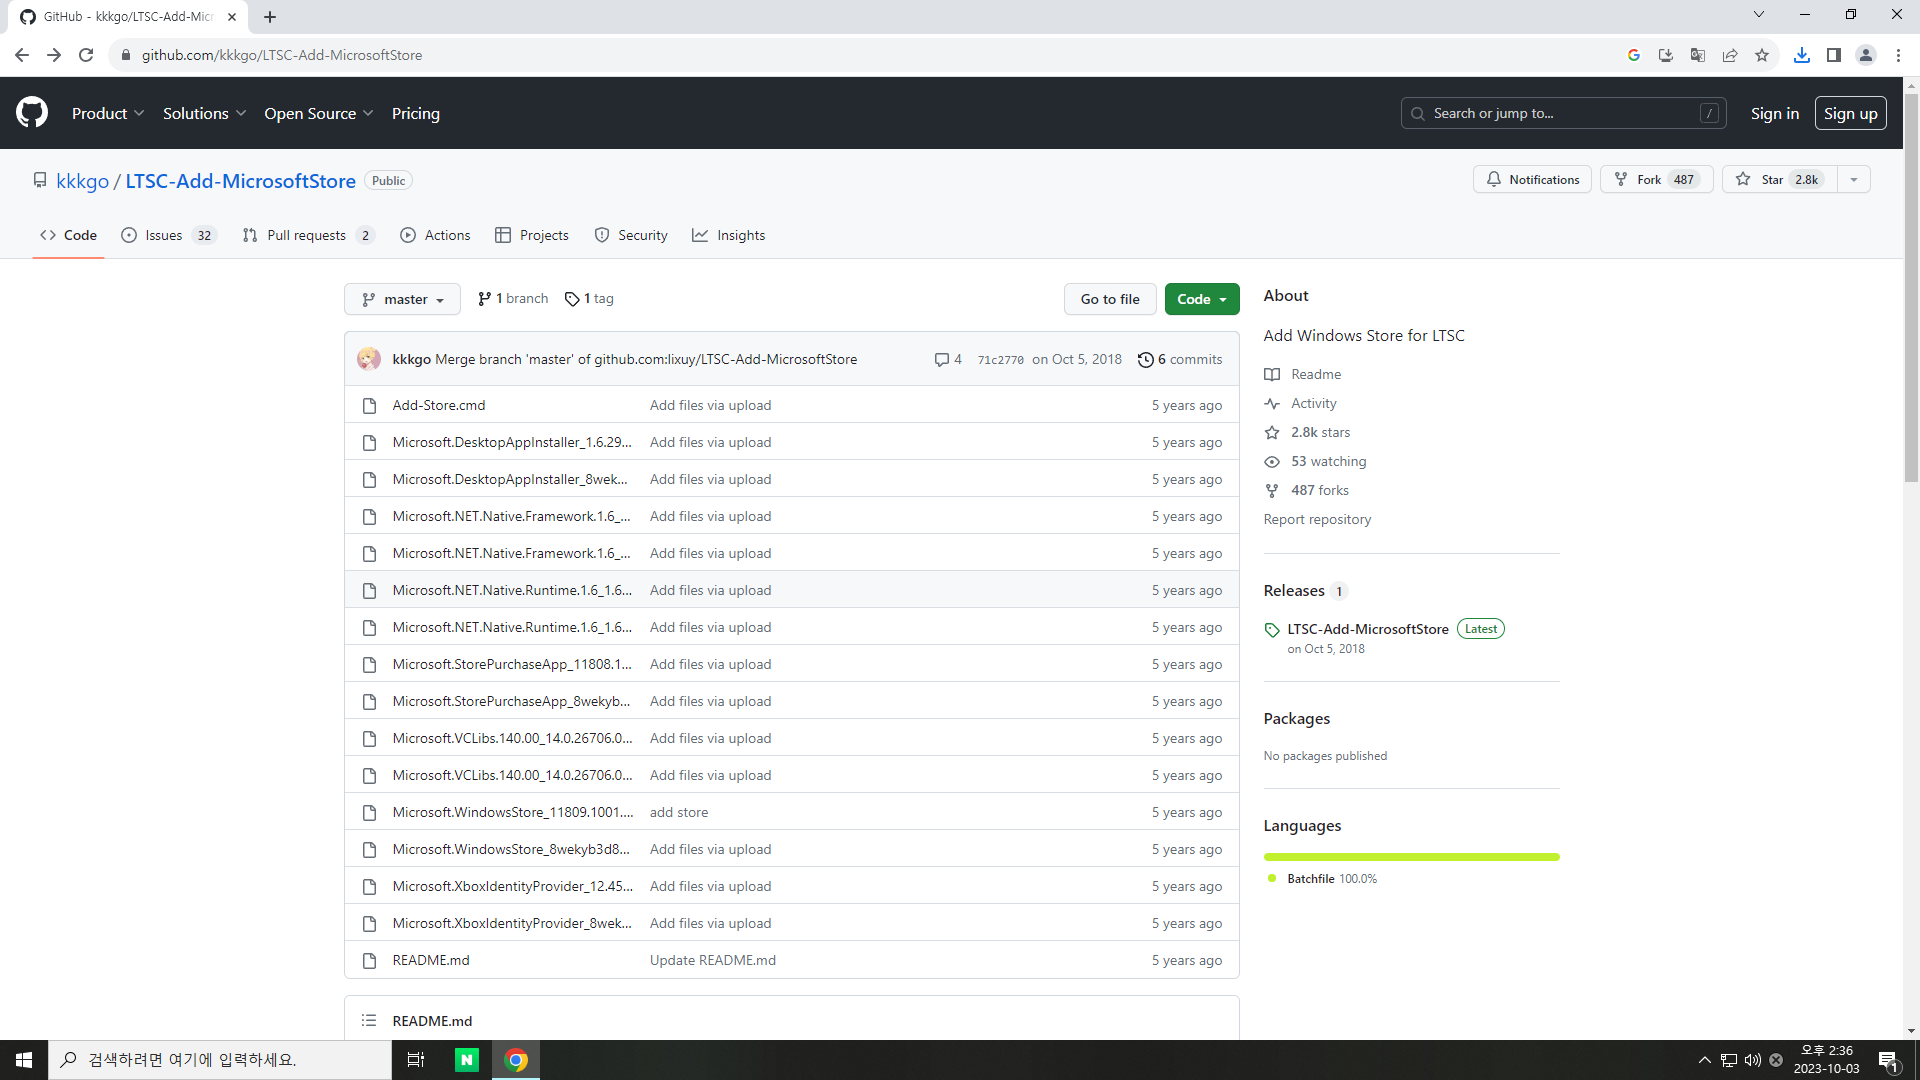
Task: Open the master branch dropdown
Action: click(402, 299)
